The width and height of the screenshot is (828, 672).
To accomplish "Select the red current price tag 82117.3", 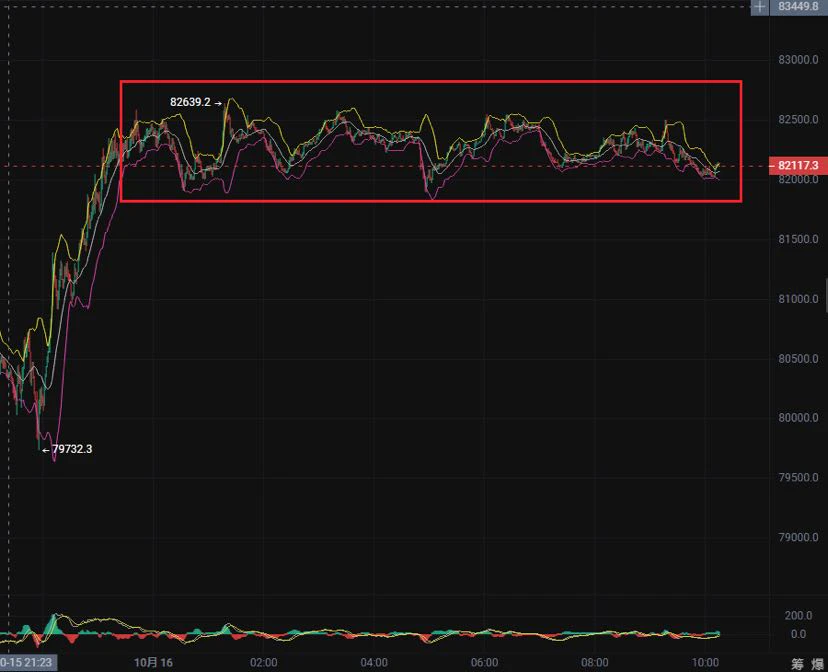I will tap(798, 166).
